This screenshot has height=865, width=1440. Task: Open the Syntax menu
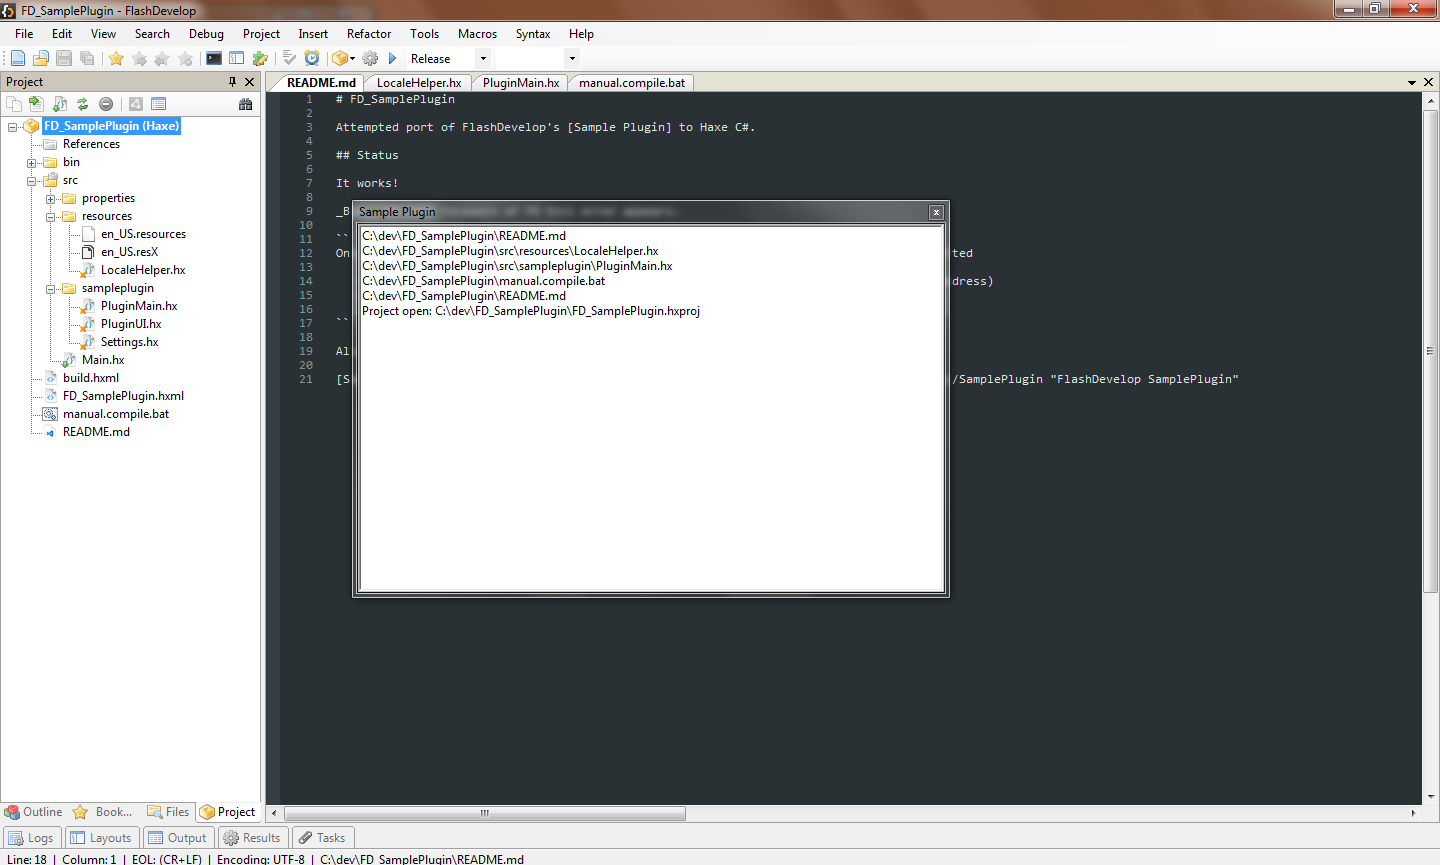coord(533,34)
